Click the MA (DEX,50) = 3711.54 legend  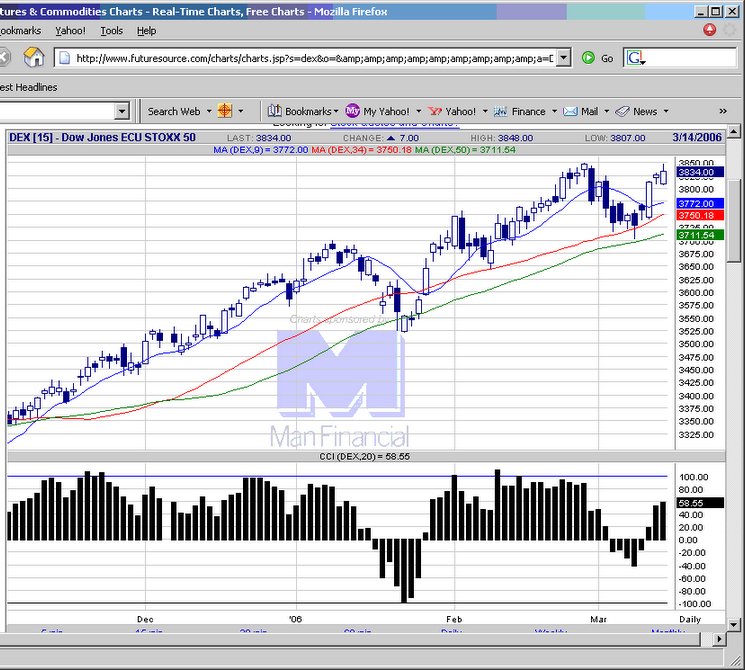tap(465, 150)
